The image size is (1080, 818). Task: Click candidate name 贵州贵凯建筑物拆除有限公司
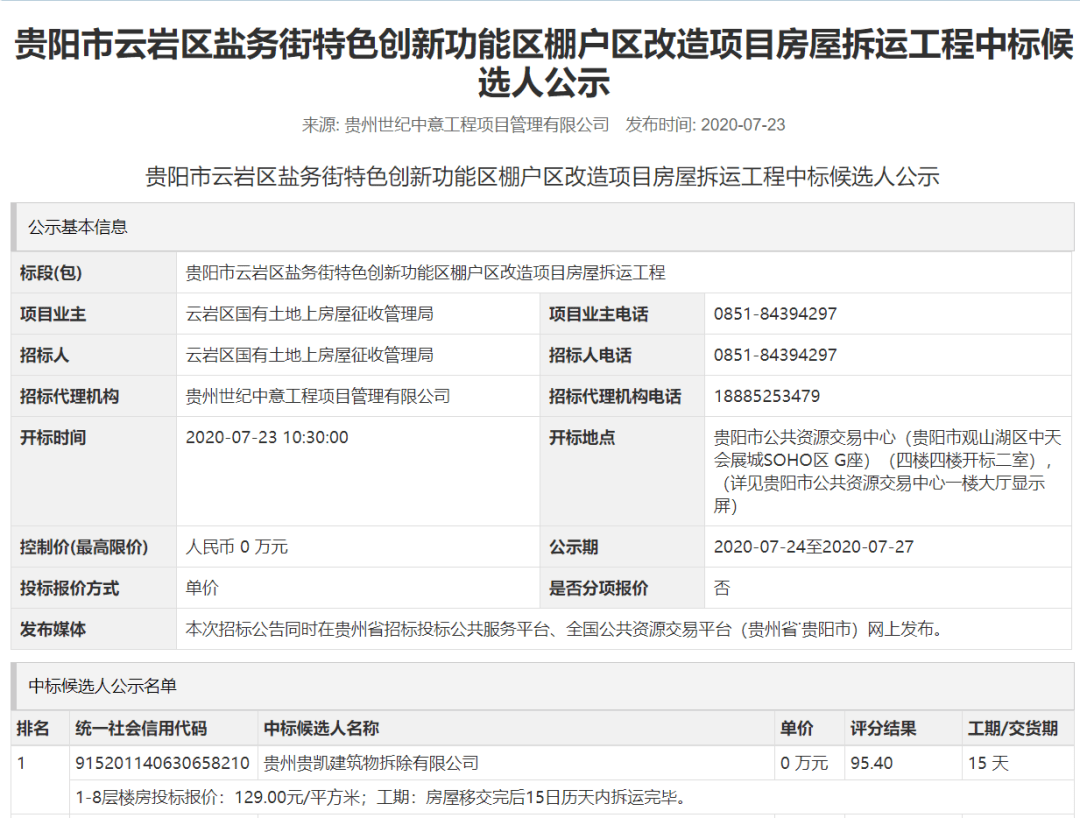click(371, 763)
